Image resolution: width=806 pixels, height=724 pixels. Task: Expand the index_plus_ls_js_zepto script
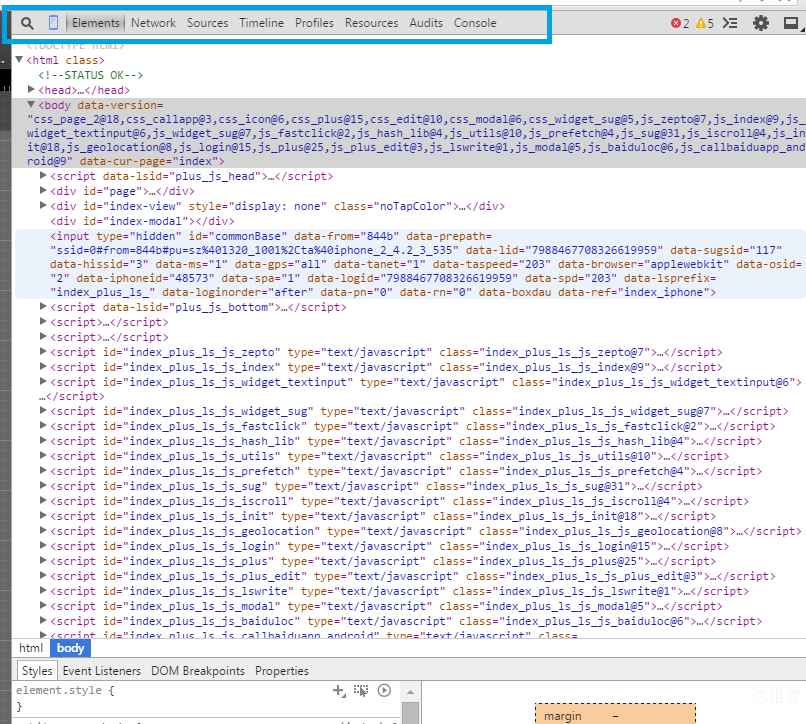[x=43, y=352]
